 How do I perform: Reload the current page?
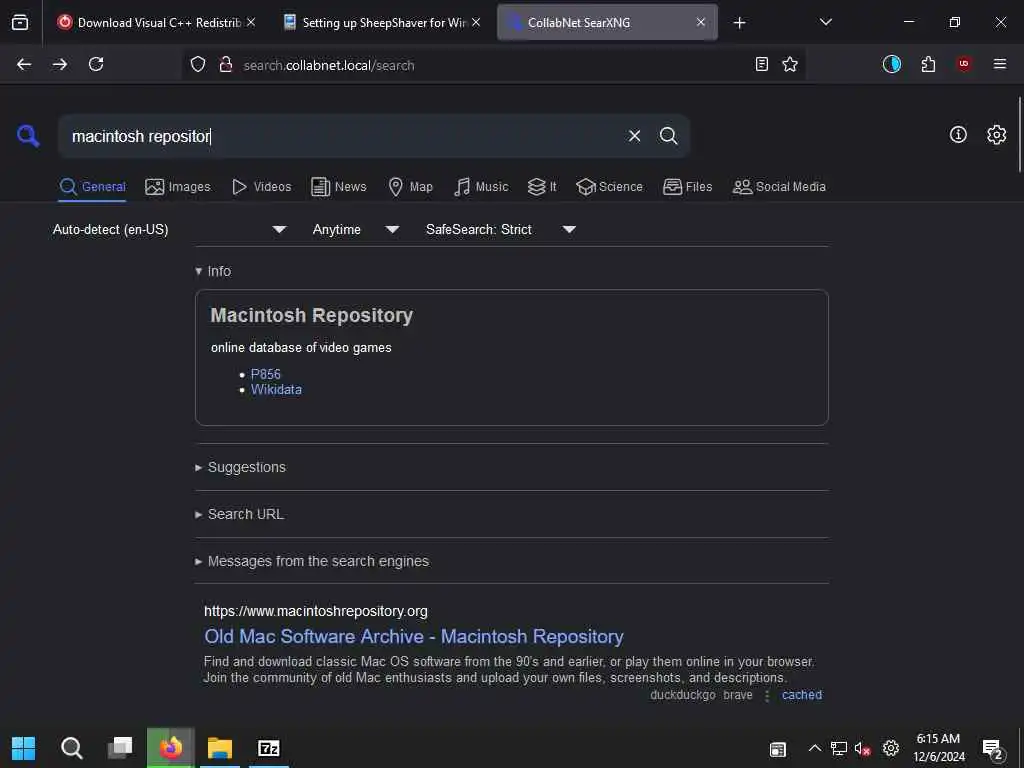point(96,64)
